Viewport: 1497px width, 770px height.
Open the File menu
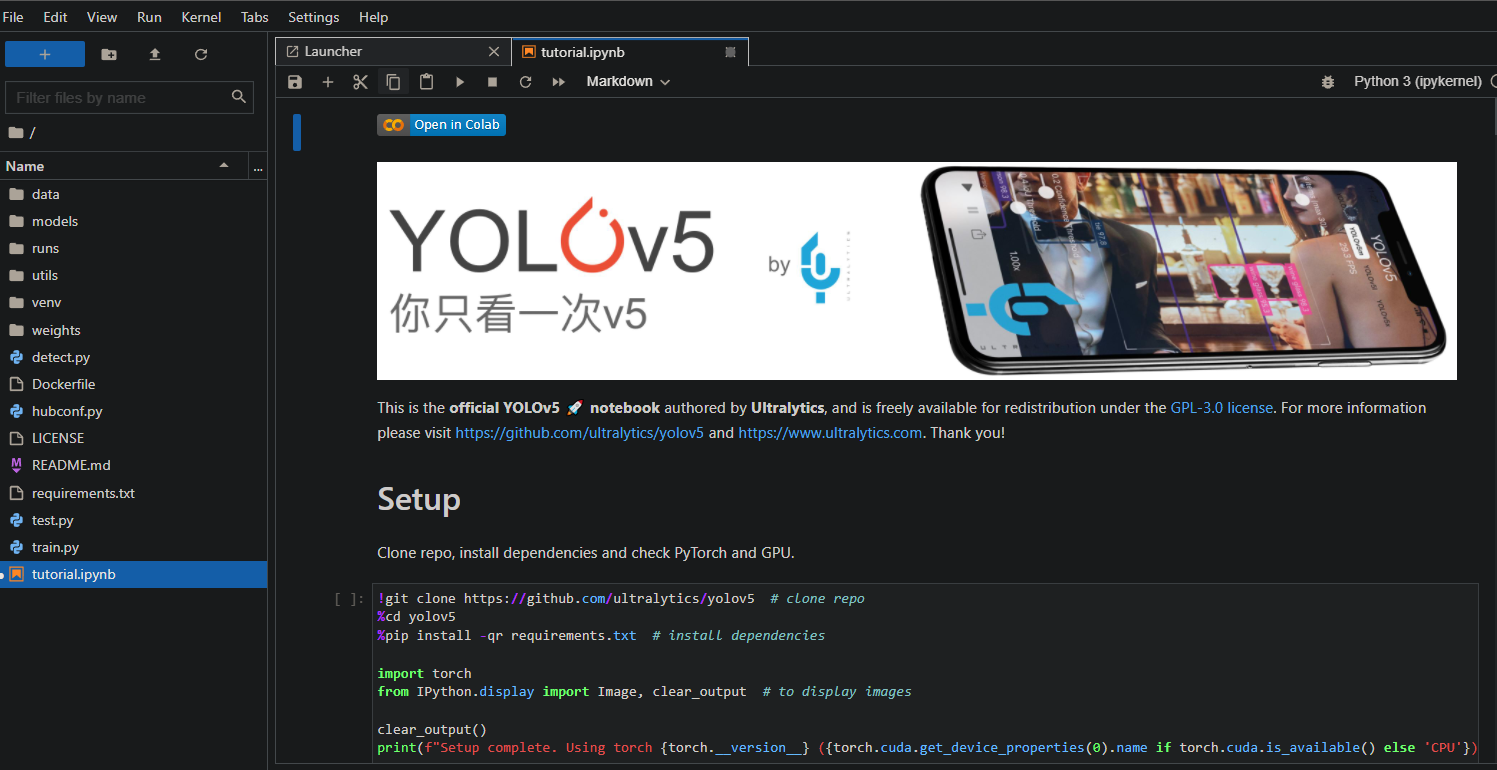[x=13, y=17]
